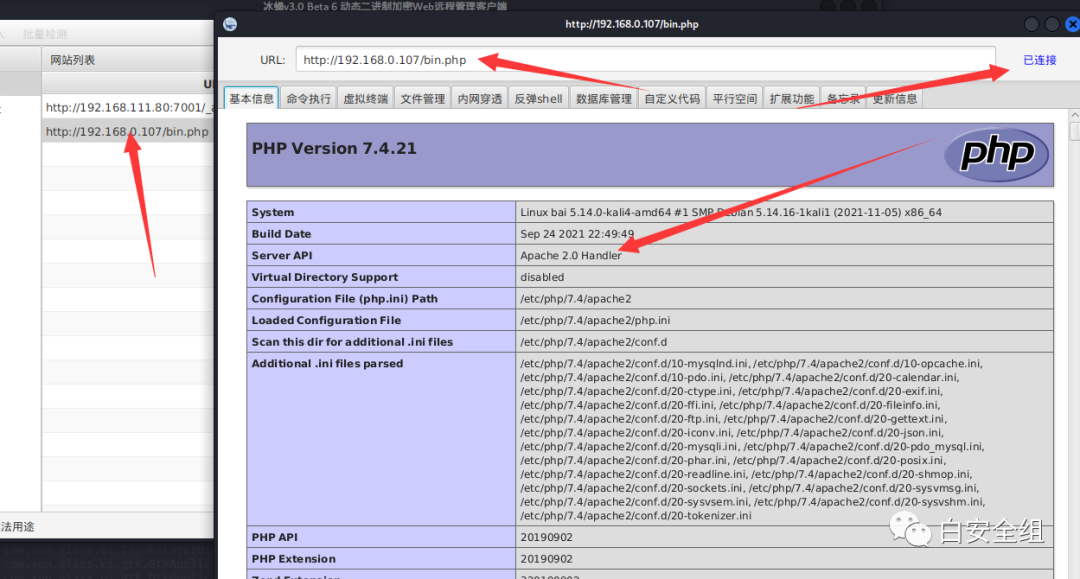The width and height of the screenshot is (1080, 579).
Task: Click the PHP Extension label
Action: point(293,559)
